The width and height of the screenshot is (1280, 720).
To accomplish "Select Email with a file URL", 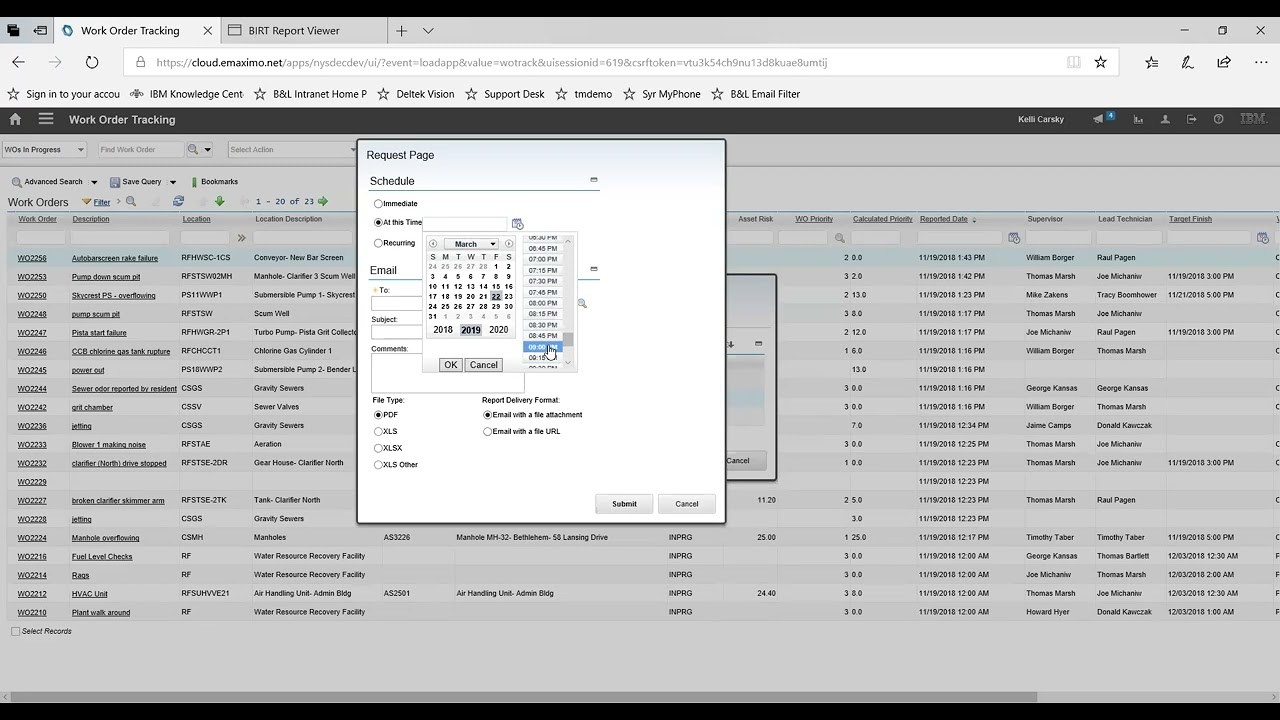I will pyautogui.click(x=487, y=432).
